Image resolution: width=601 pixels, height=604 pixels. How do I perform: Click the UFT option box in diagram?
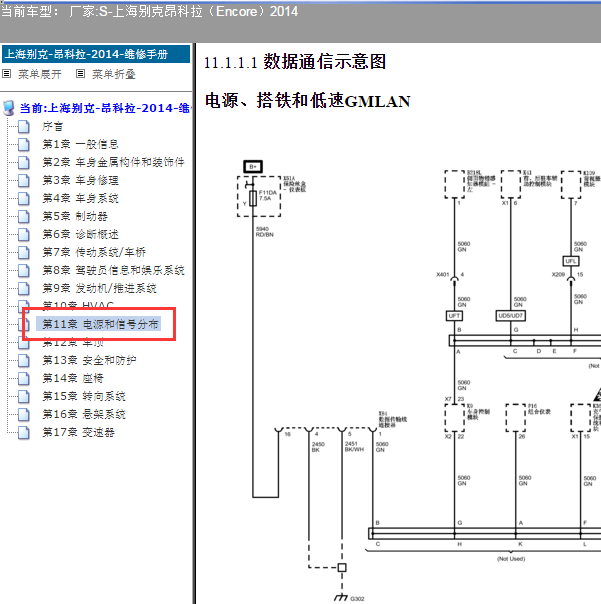(x=454, y=316)
